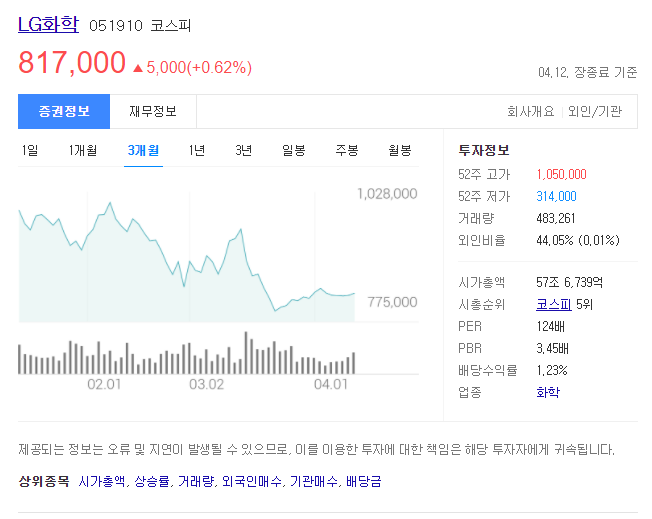This screenshot has width=652, height=519.
Task: Select the 증권정보 tab
Action: [x=64, y=111]
